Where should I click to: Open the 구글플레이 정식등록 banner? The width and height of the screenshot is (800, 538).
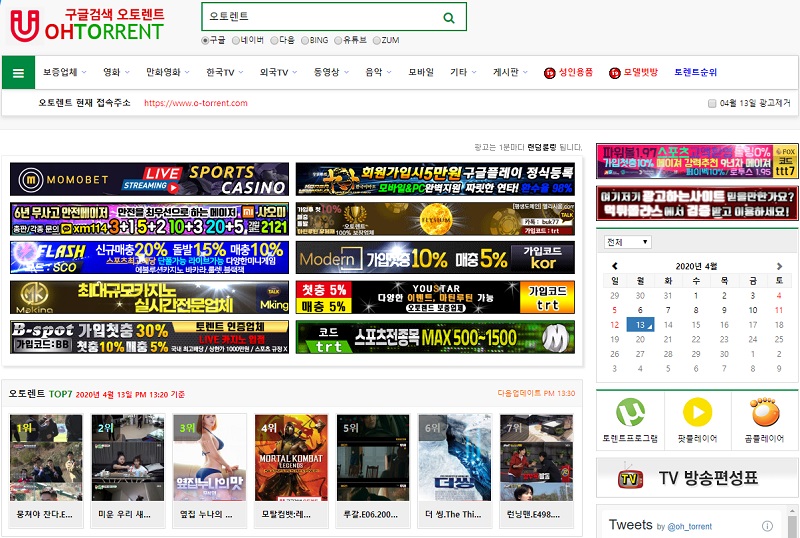coord(435,179)
